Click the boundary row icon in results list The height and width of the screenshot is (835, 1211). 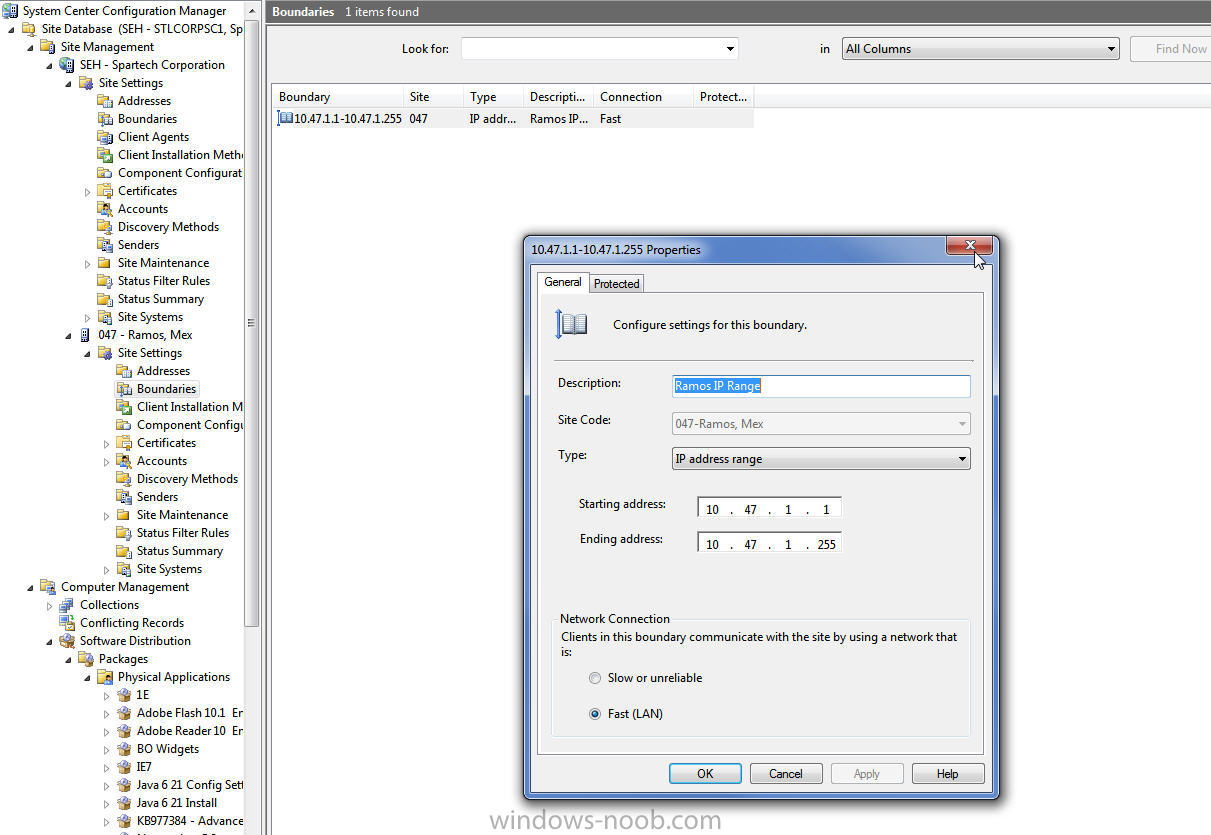(285, 118)
